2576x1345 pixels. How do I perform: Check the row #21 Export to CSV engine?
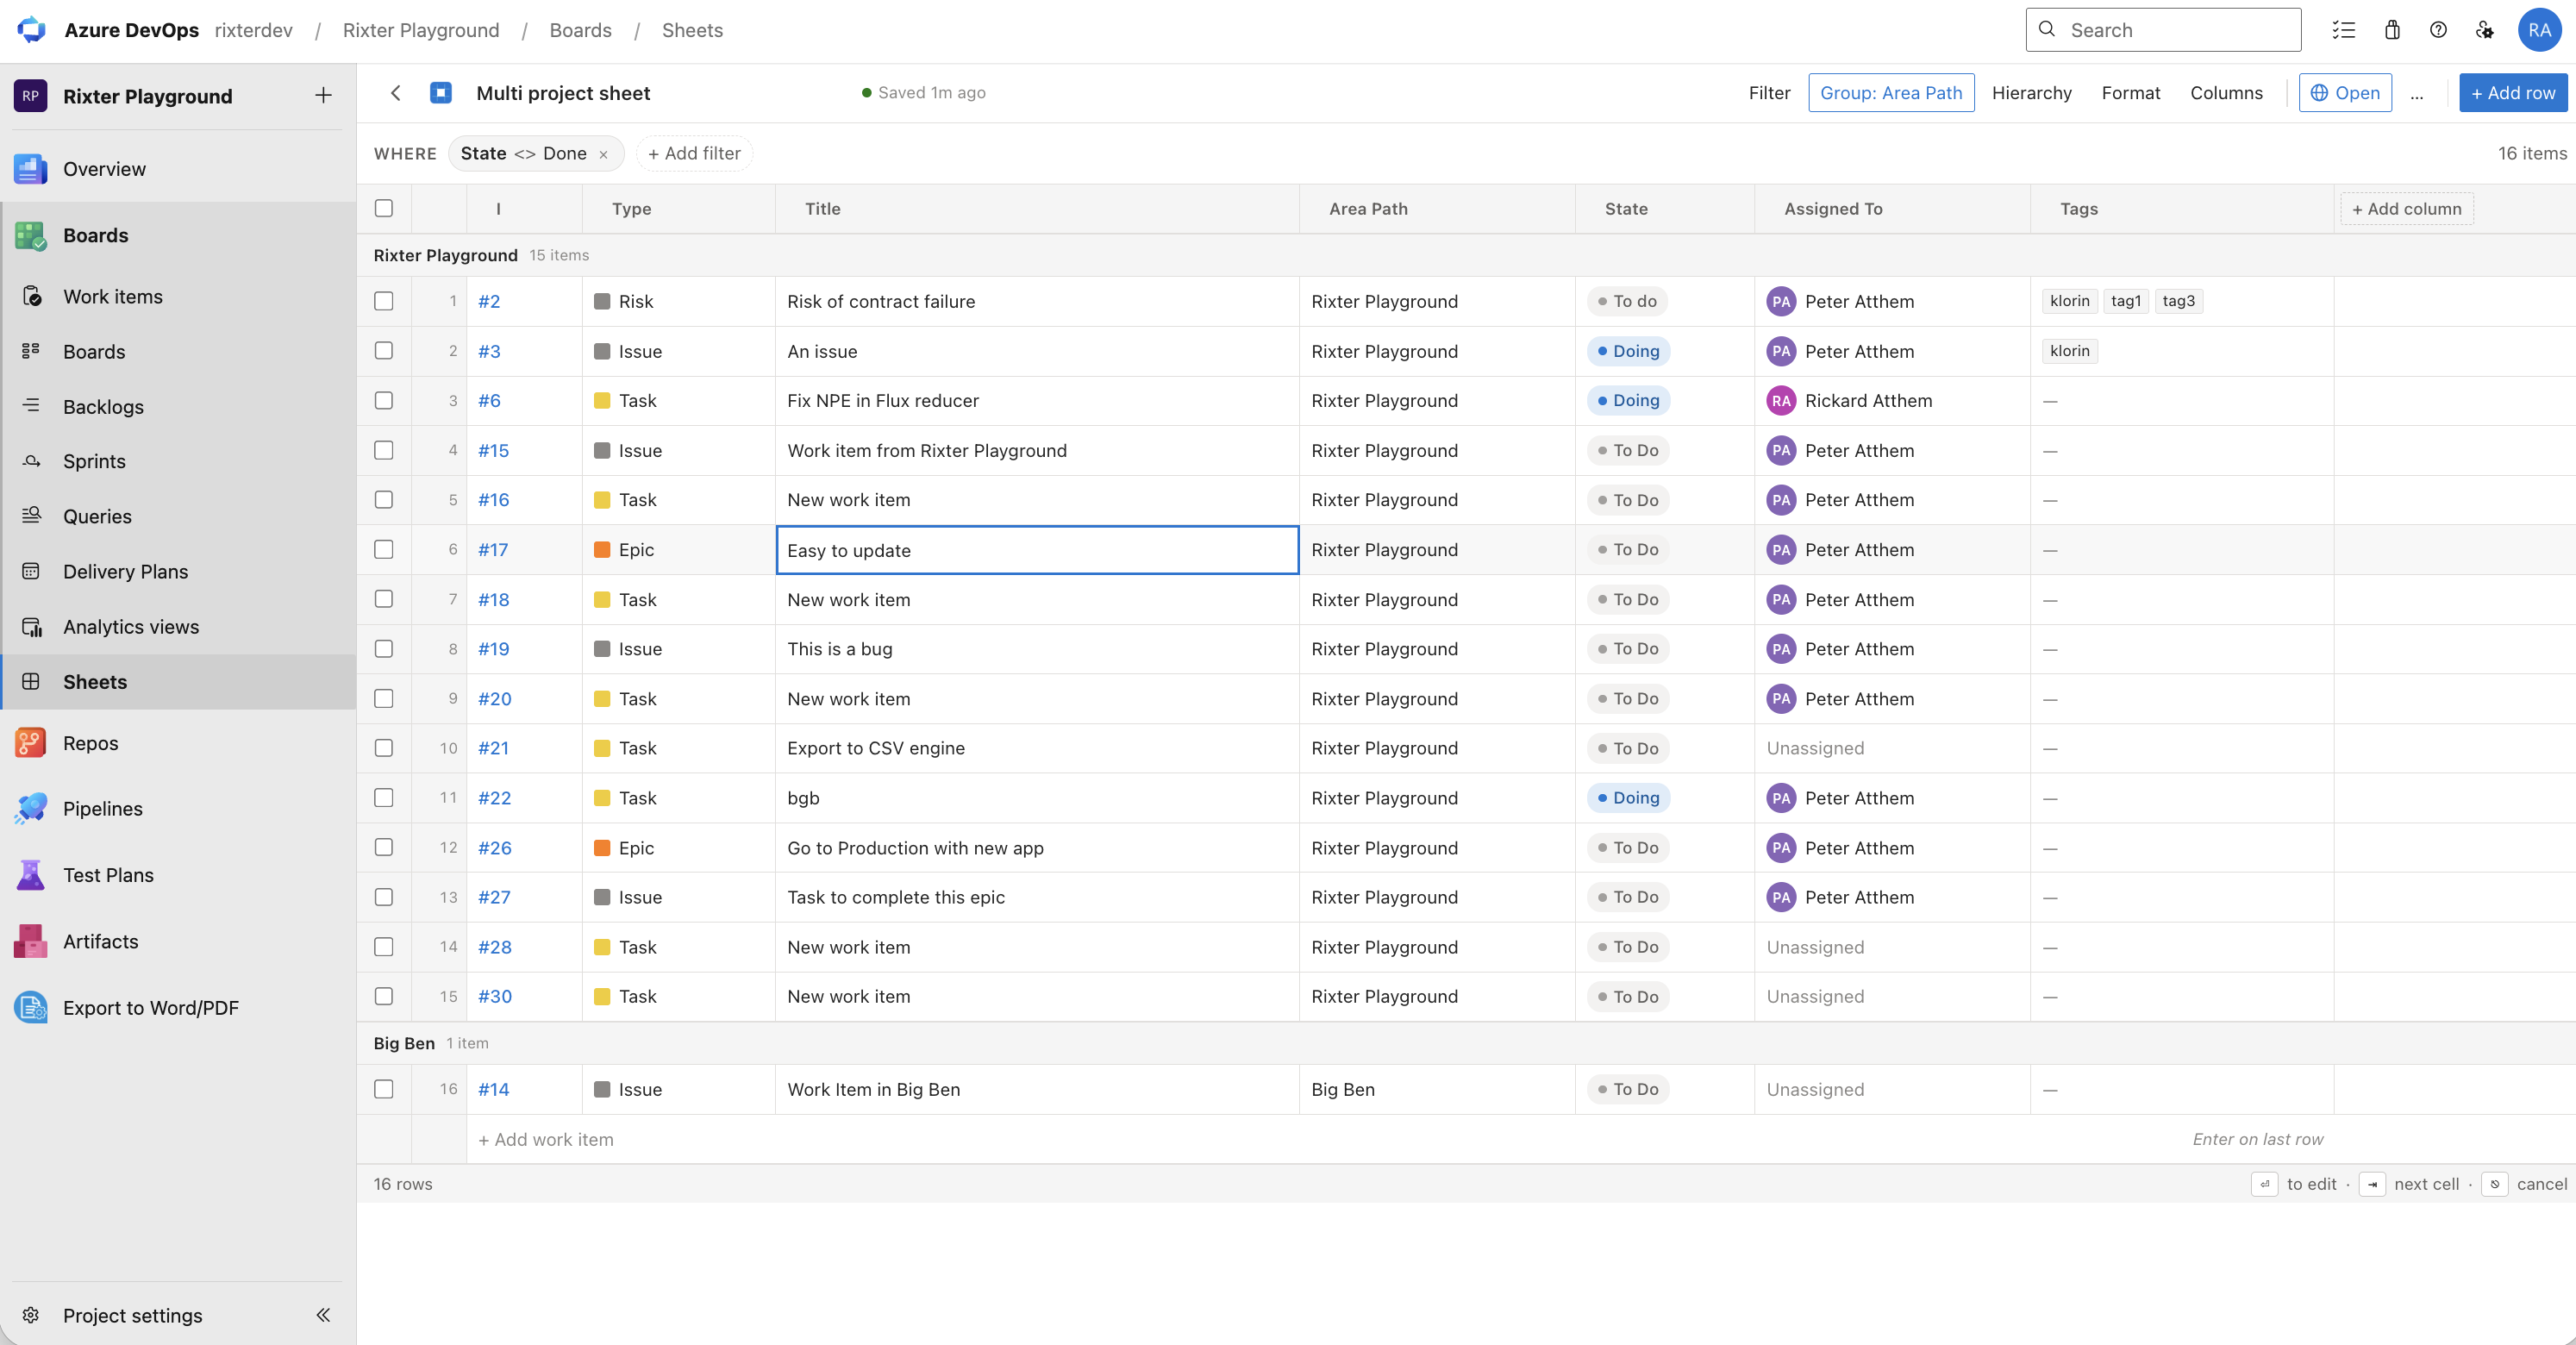tap(384, 748)
